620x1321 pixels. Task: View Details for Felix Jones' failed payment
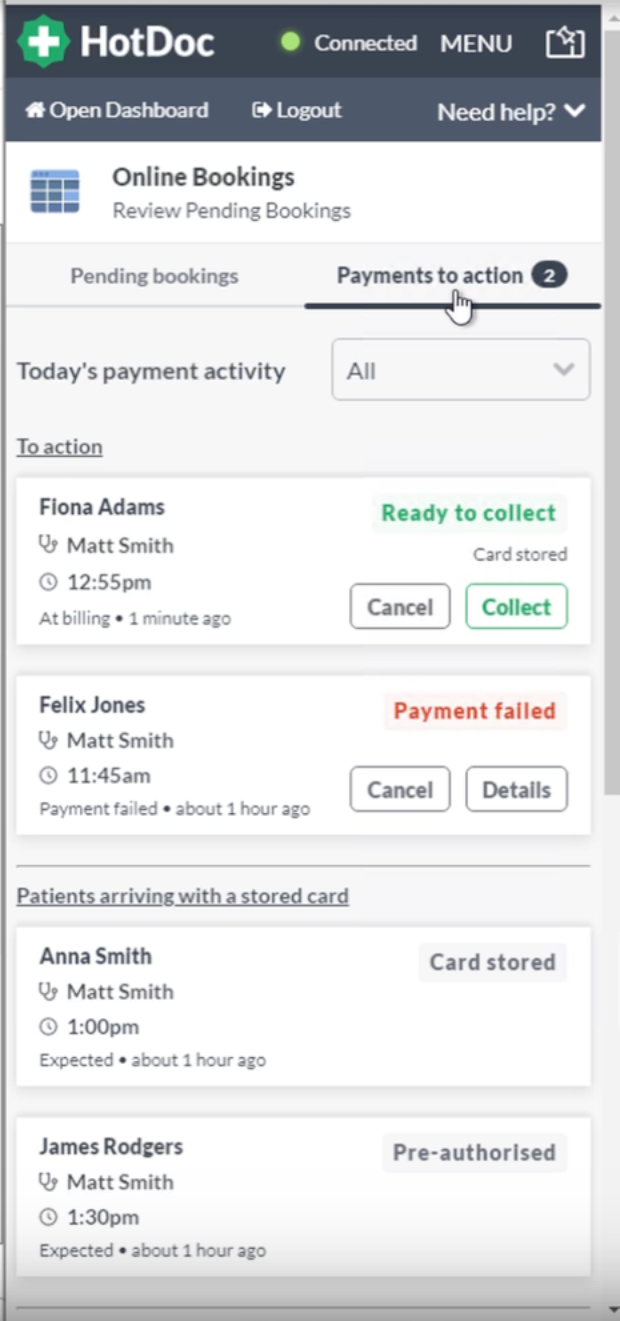pos(516,790)
